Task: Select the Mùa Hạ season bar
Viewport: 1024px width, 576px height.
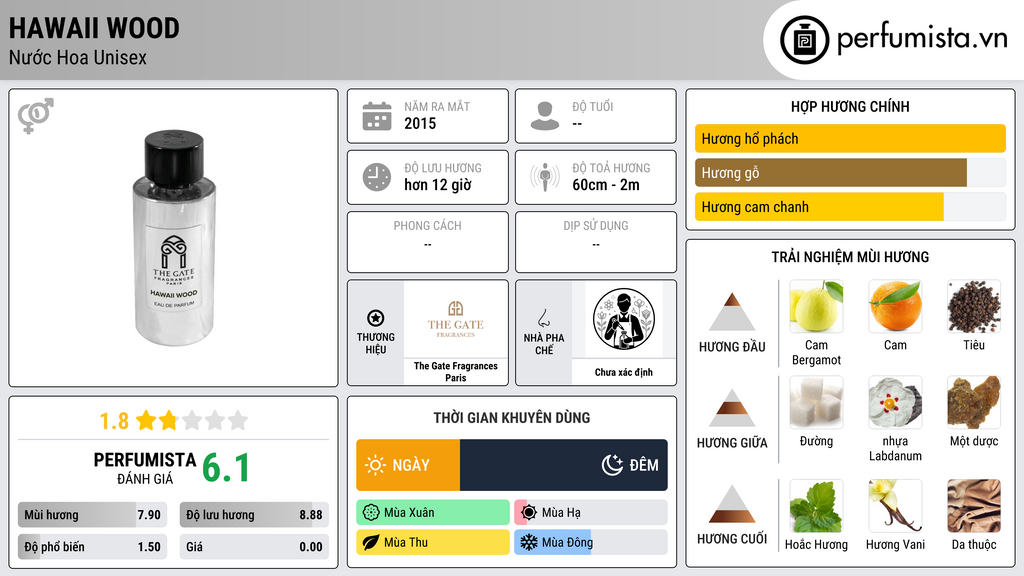Action: pyautogui.click(x=591, y=513)
